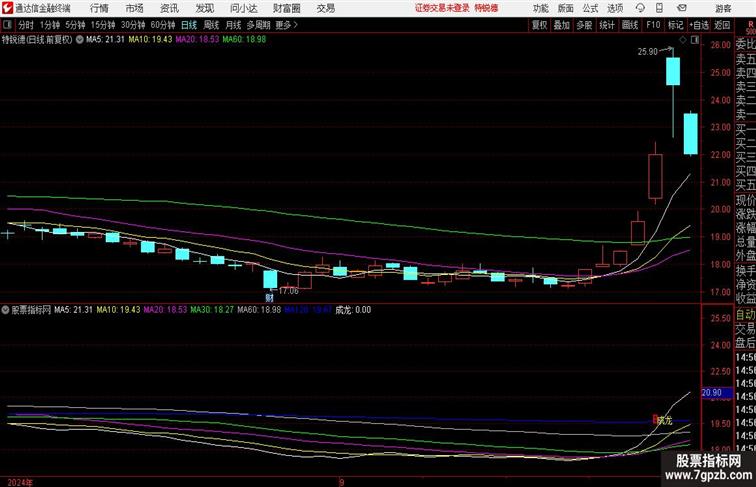Open the 版面 menu
Image resolution: width=756 pixels, height=487 pixels.
[x=565, y=8]
